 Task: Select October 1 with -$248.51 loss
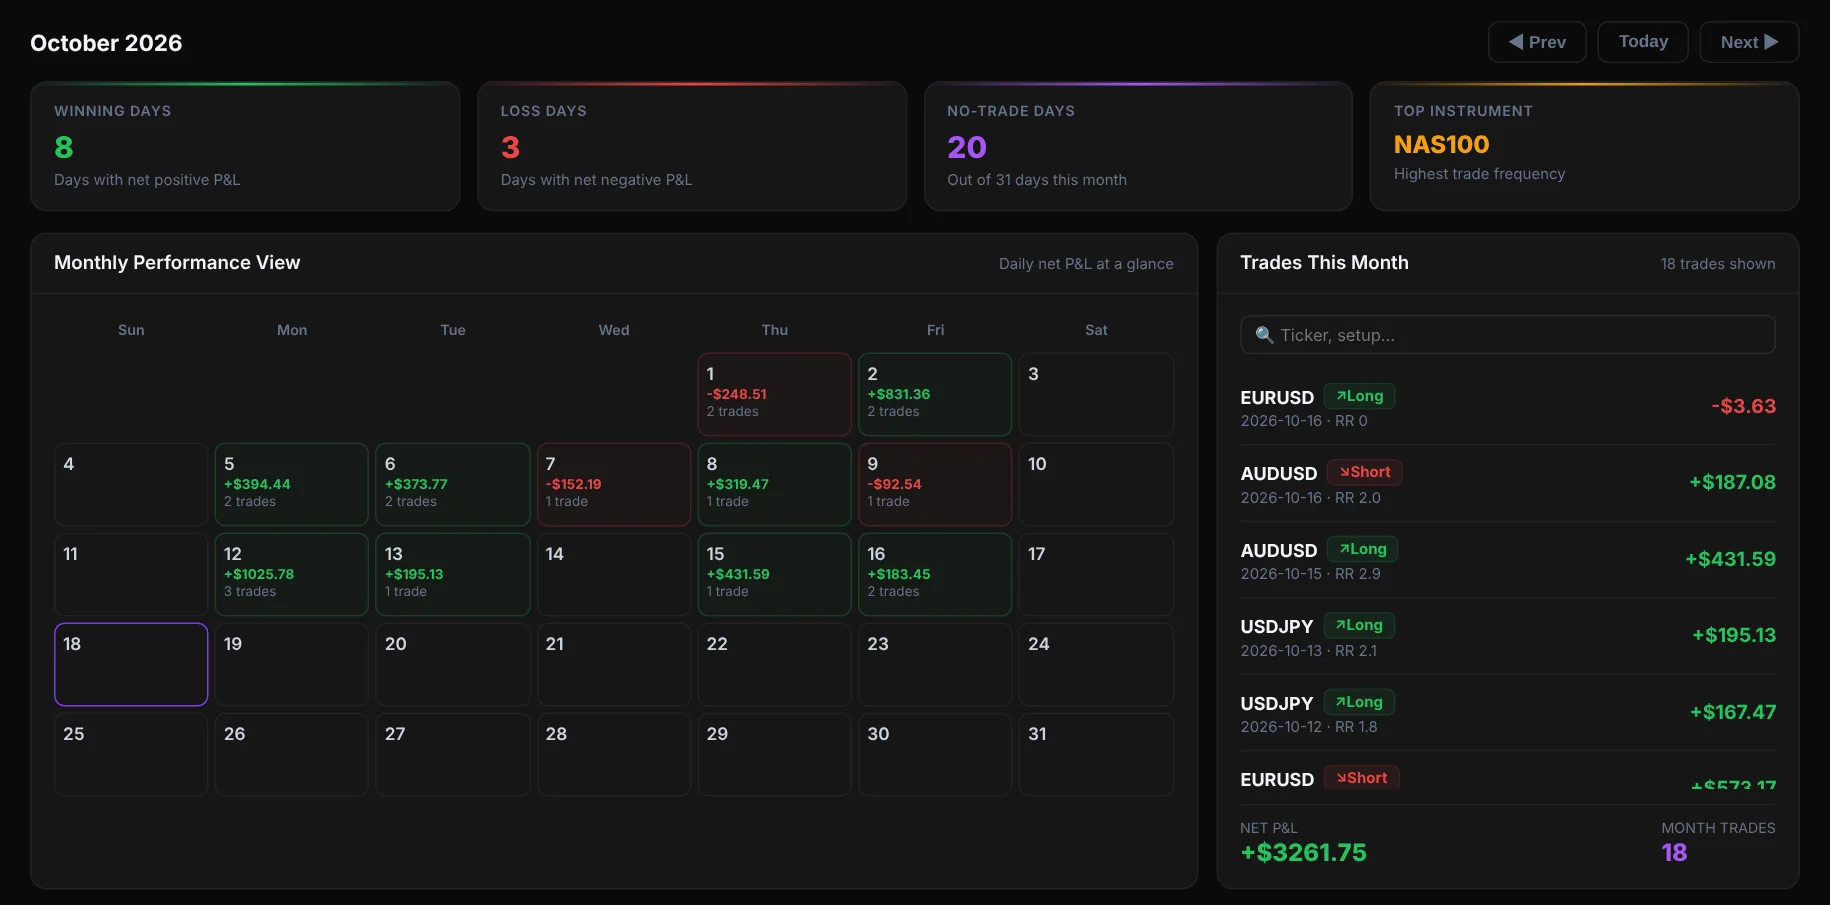tap(774, 394)
